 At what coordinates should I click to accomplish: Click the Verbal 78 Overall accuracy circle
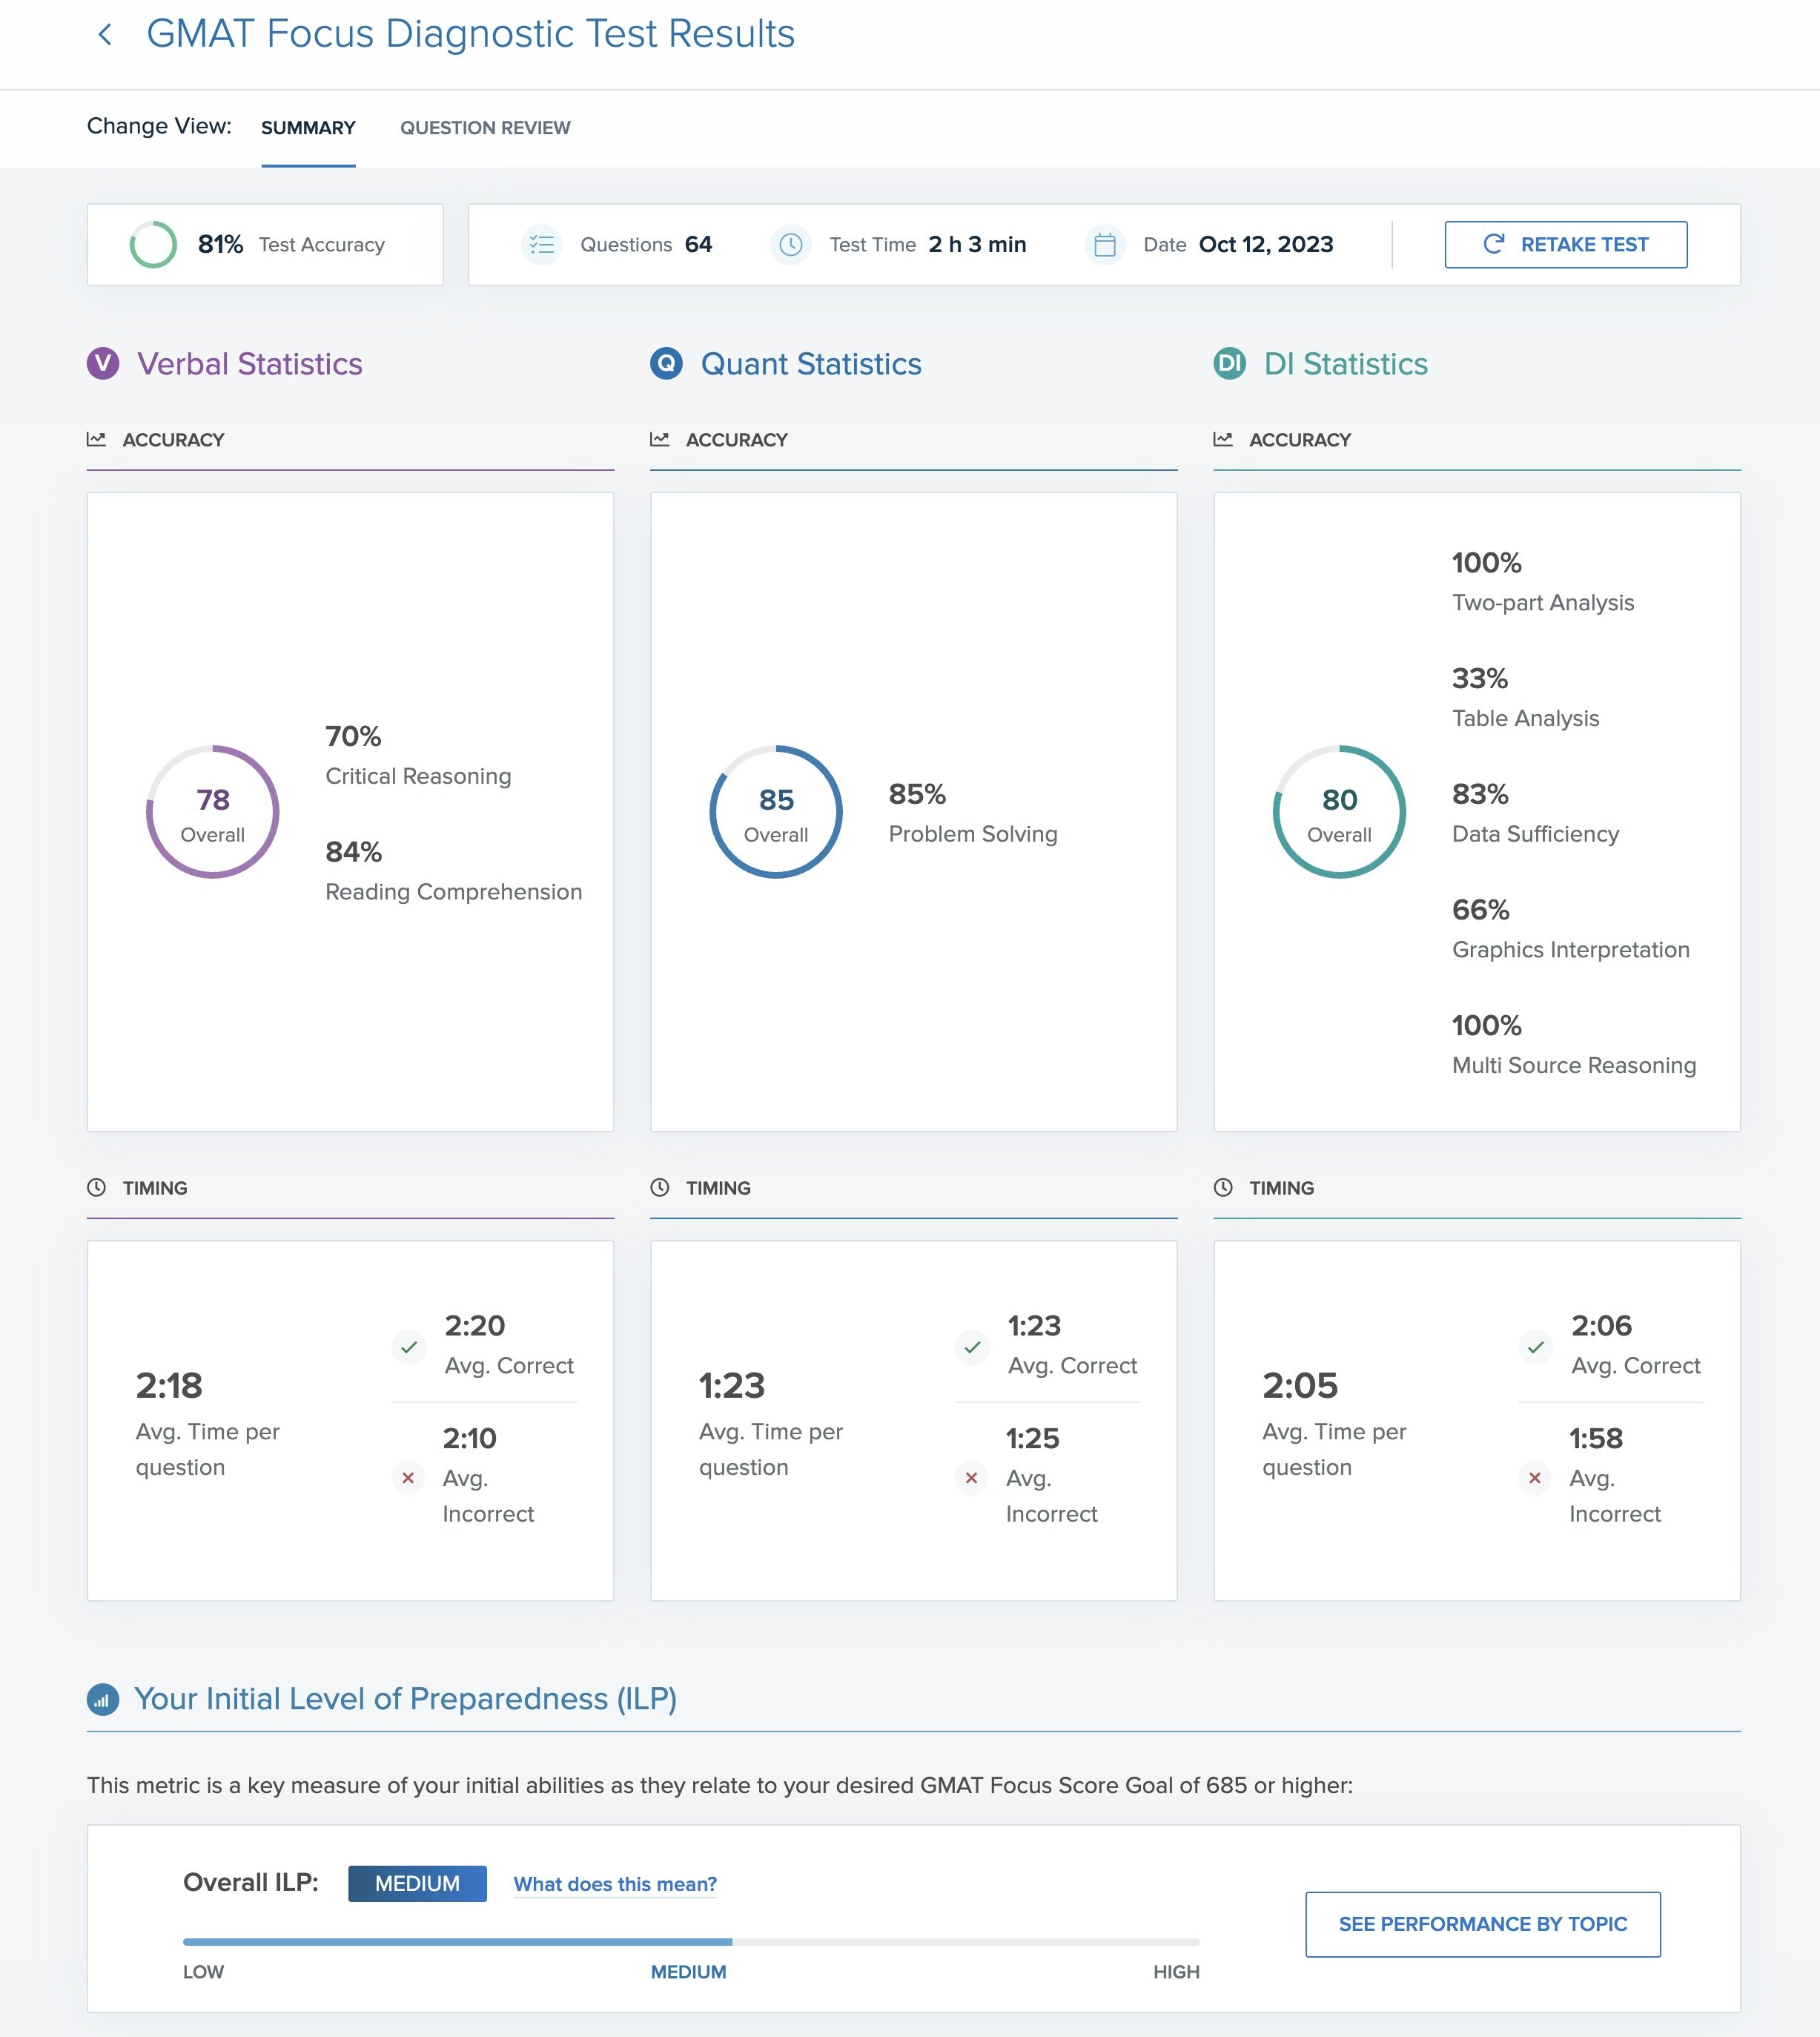(212, 812)
